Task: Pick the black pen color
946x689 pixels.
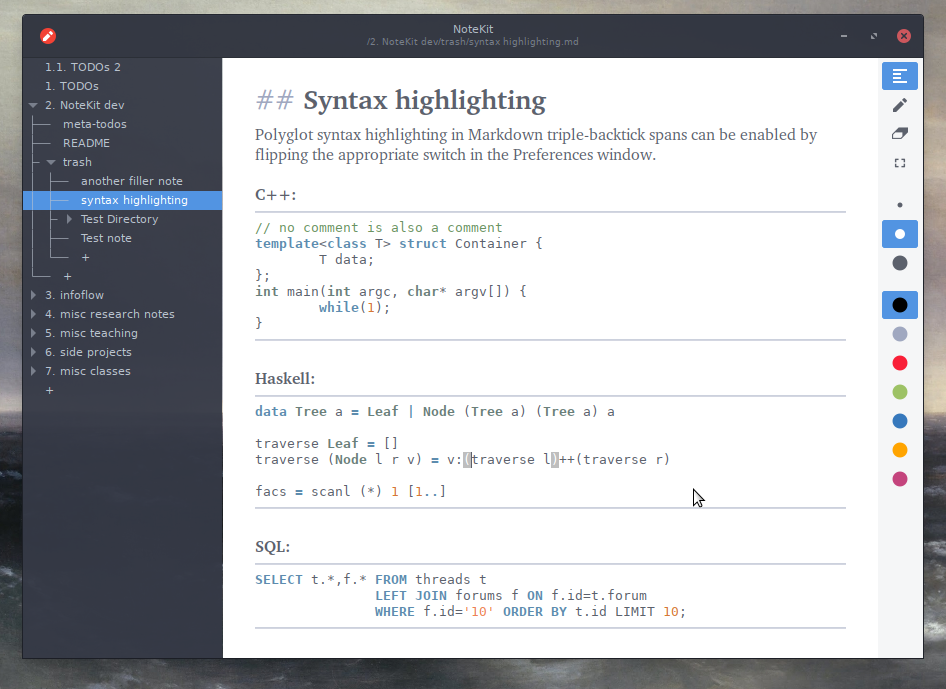Action: [900, 305]
